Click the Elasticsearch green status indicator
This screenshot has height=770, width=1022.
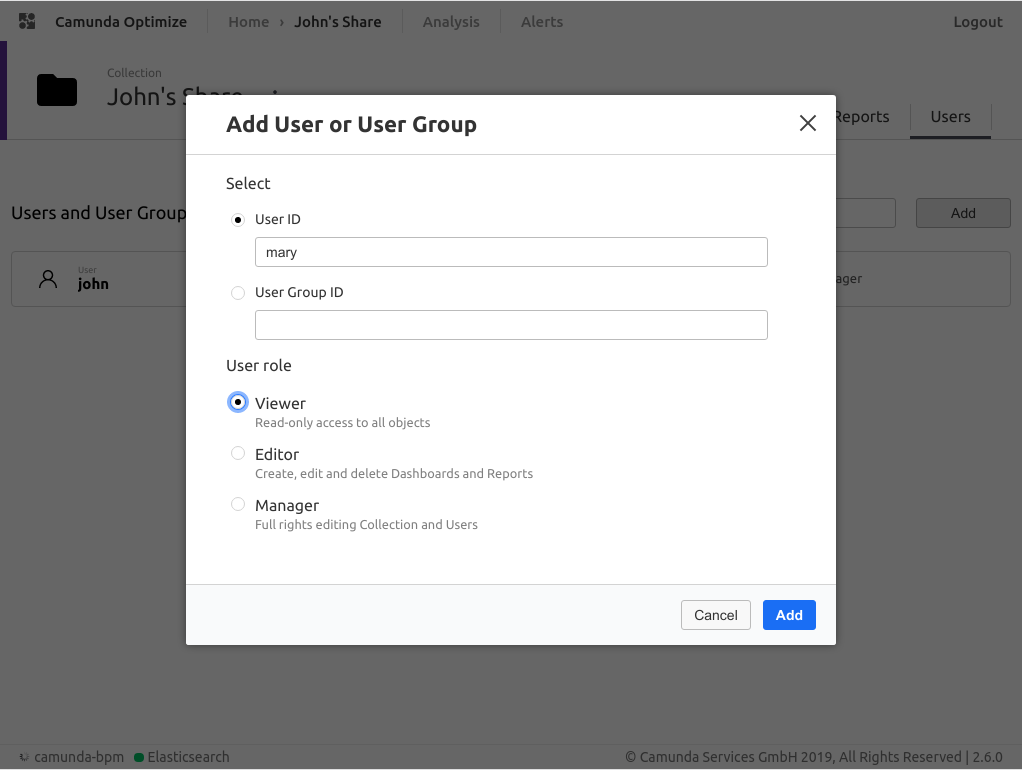(139, 757)
